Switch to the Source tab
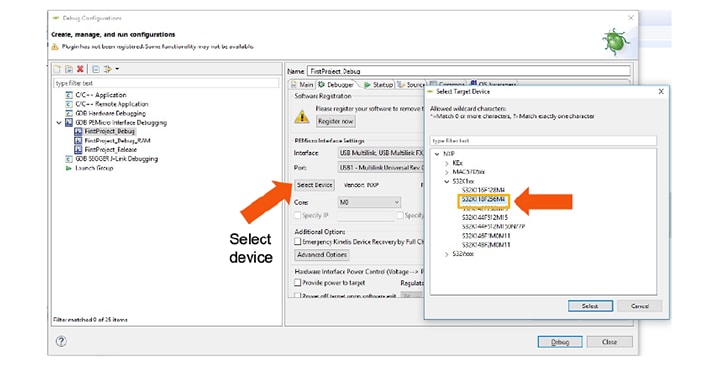Screen dimensions: 720x365 tap(411, 84)
